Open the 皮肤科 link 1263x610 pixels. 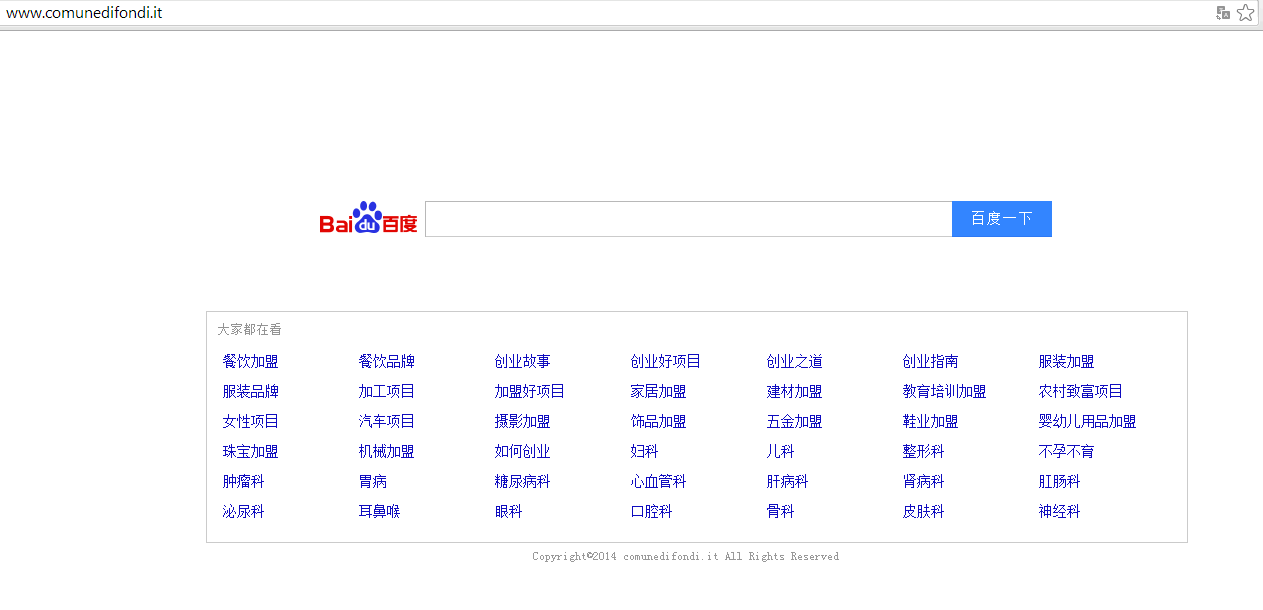pyautogui.click(x=924, y=512)
